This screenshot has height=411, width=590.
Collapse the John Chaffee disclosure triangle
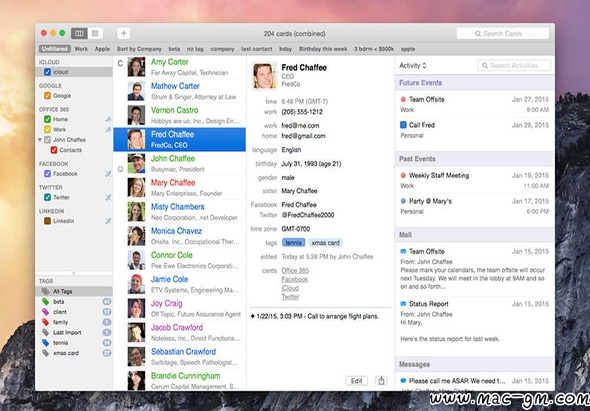(x=40, y=140)
